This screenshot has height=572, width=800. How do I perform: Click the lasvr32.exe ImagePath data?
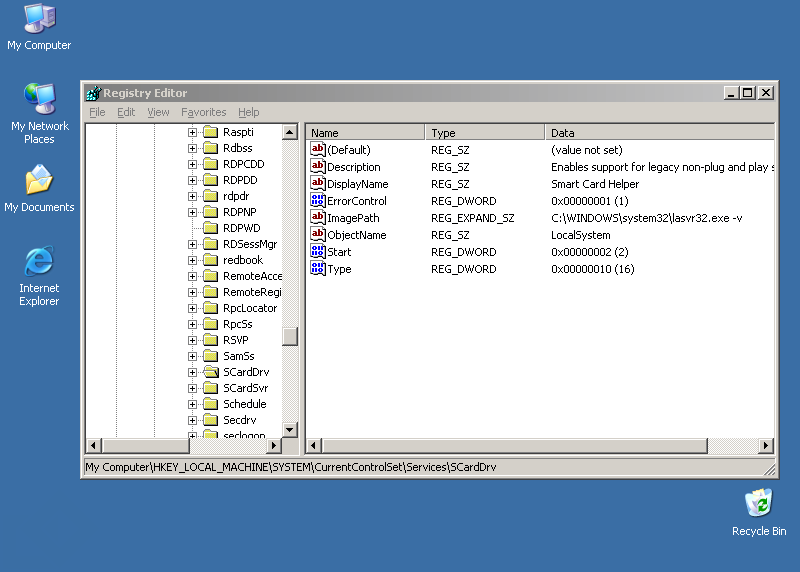tap(646, 218)
